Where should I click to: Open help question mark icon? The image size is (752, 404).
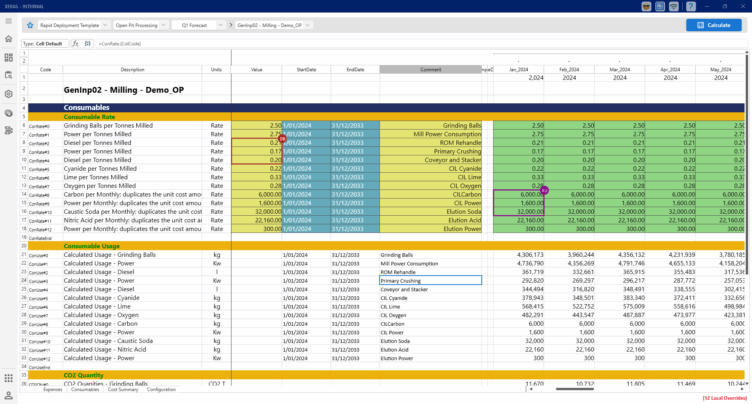point(691,6)
